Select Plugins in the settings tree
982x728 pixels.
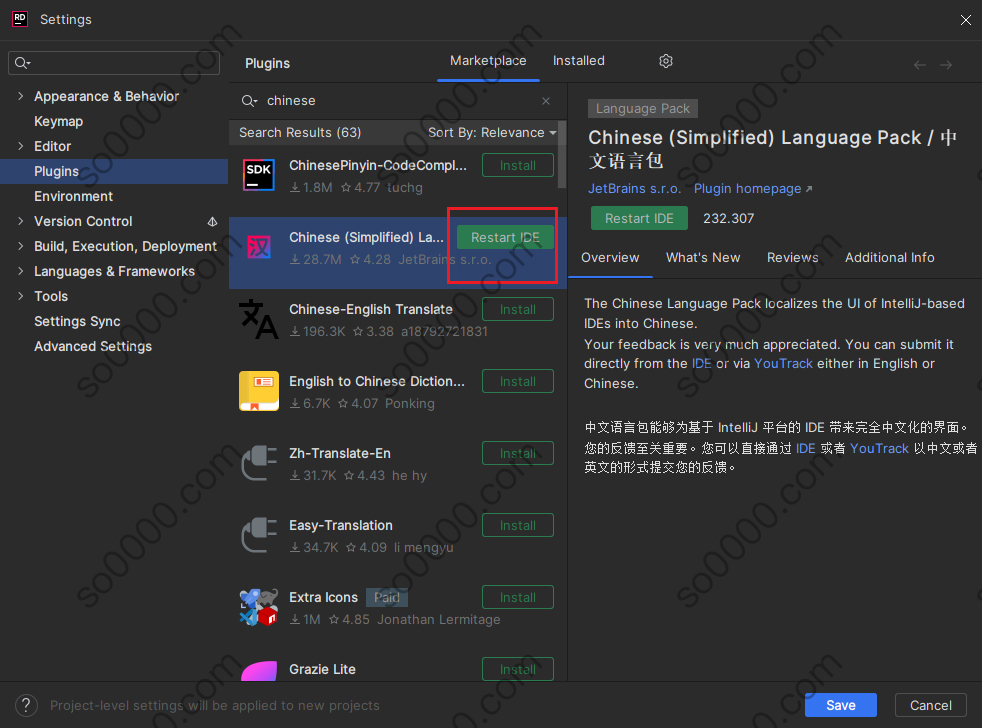[x=114, y=172]
